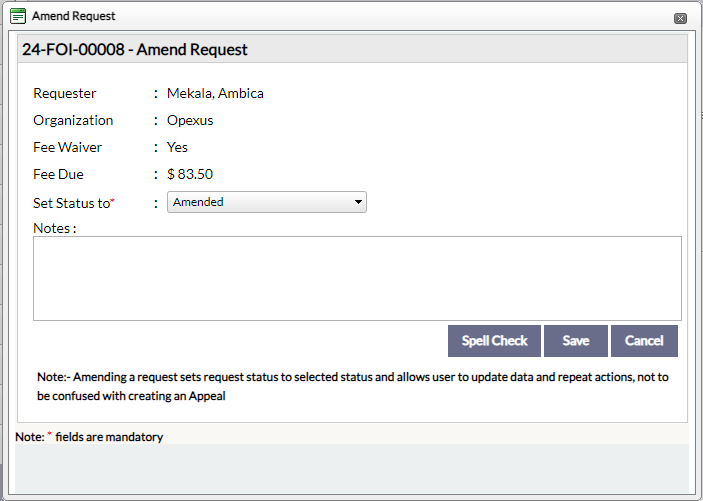Viewport: 703px width, 501px height.
Task: Expand the arrow beside Amended status
Action: point(358,202)
